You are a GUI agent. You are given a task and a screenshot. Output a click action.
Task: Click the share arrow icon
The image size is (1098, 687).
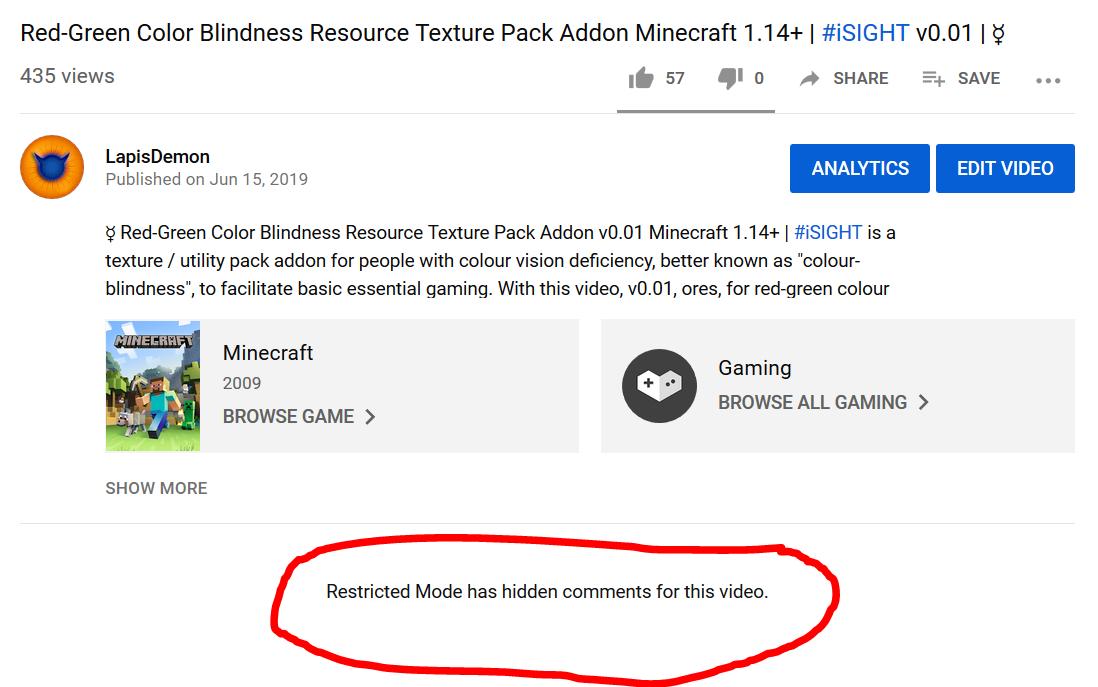(809, 78)
